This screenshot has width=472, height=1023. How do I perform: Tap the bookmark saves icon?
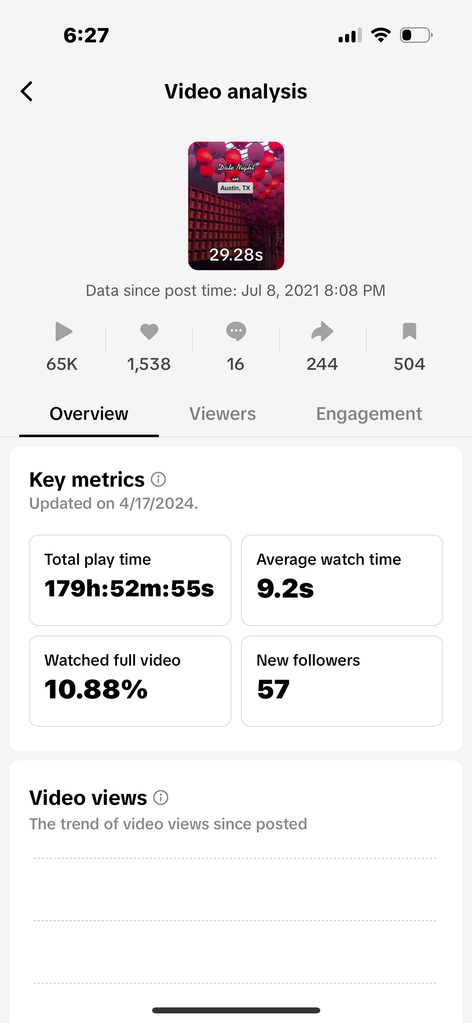coord(409,332)
